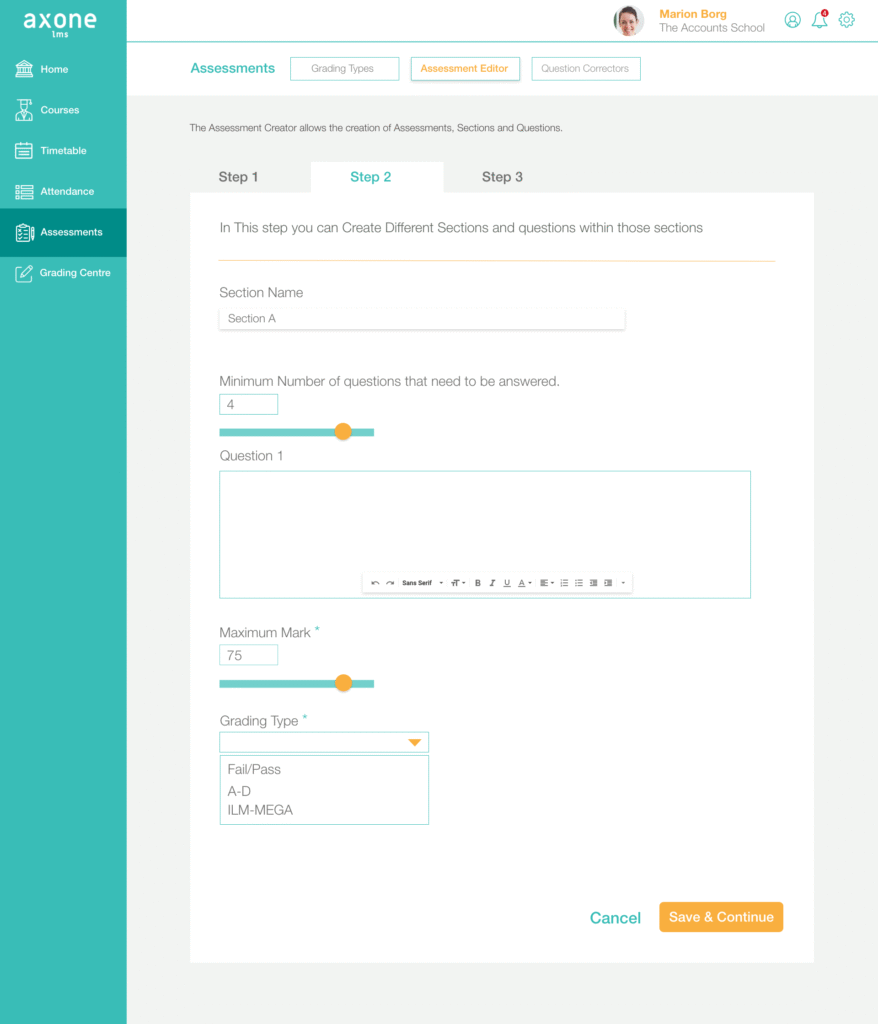Click the undo icon in editor toolbar
878x1024 pixels.
375,583
